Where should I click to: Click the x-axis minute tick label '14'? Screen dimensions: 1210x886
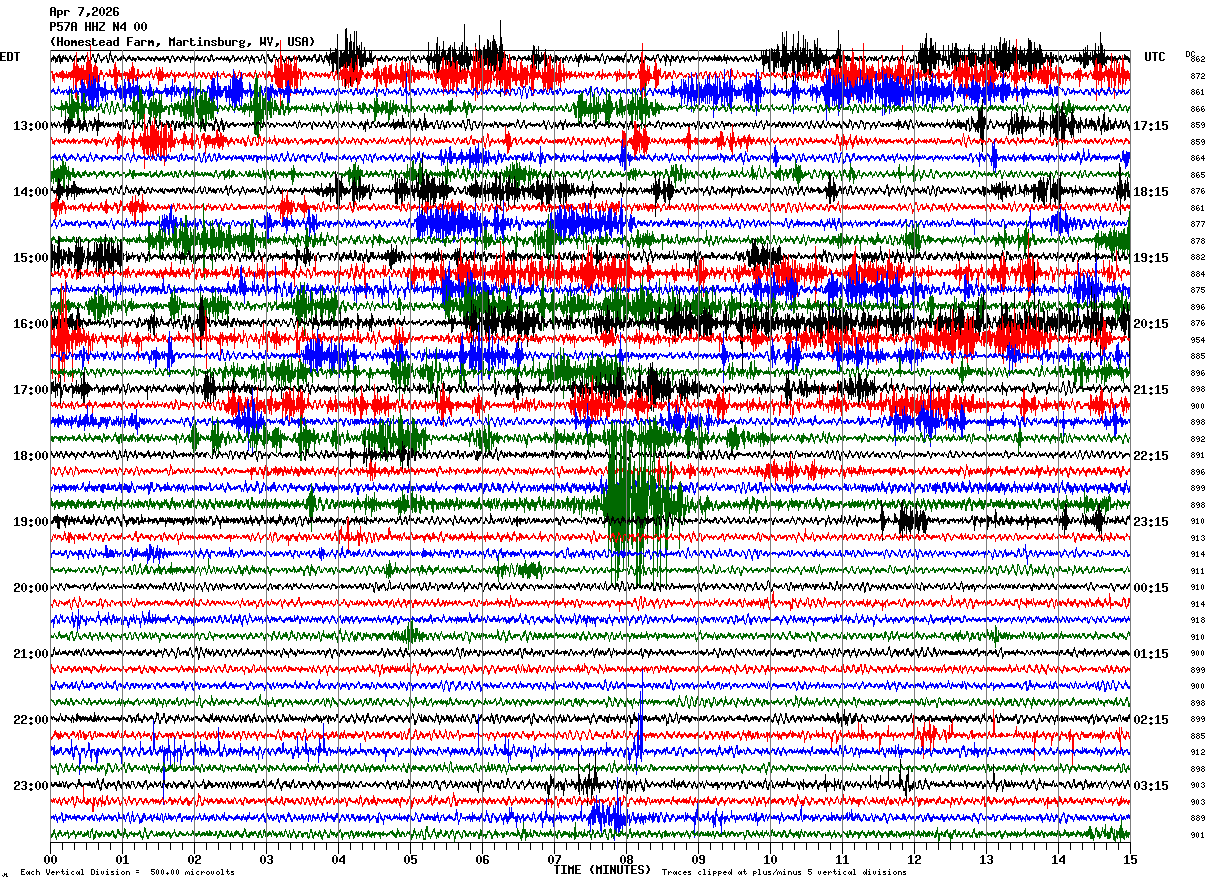[1058, 858]
